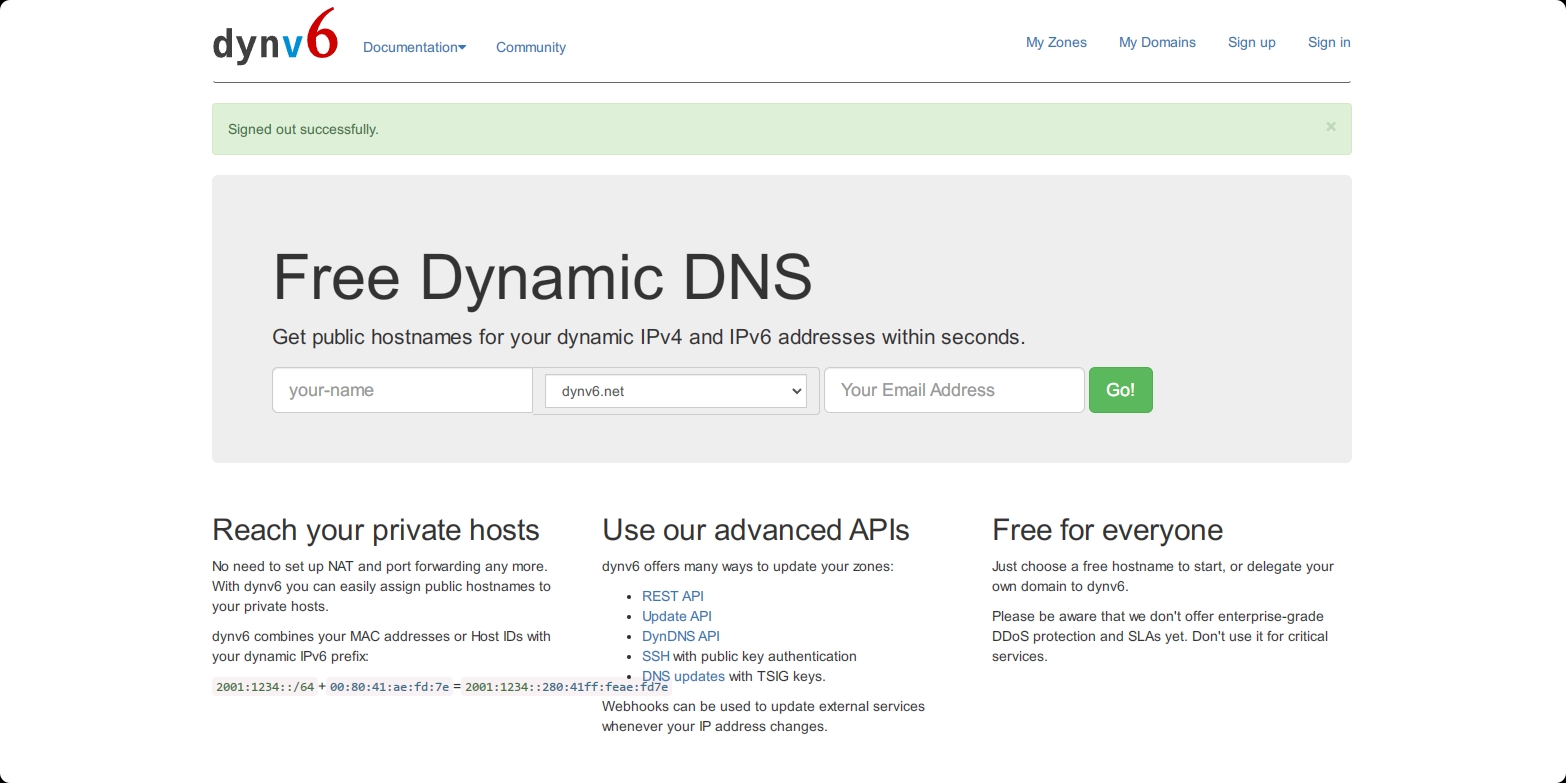
Task: Open the REST API link
Action: tap(673, 596)
